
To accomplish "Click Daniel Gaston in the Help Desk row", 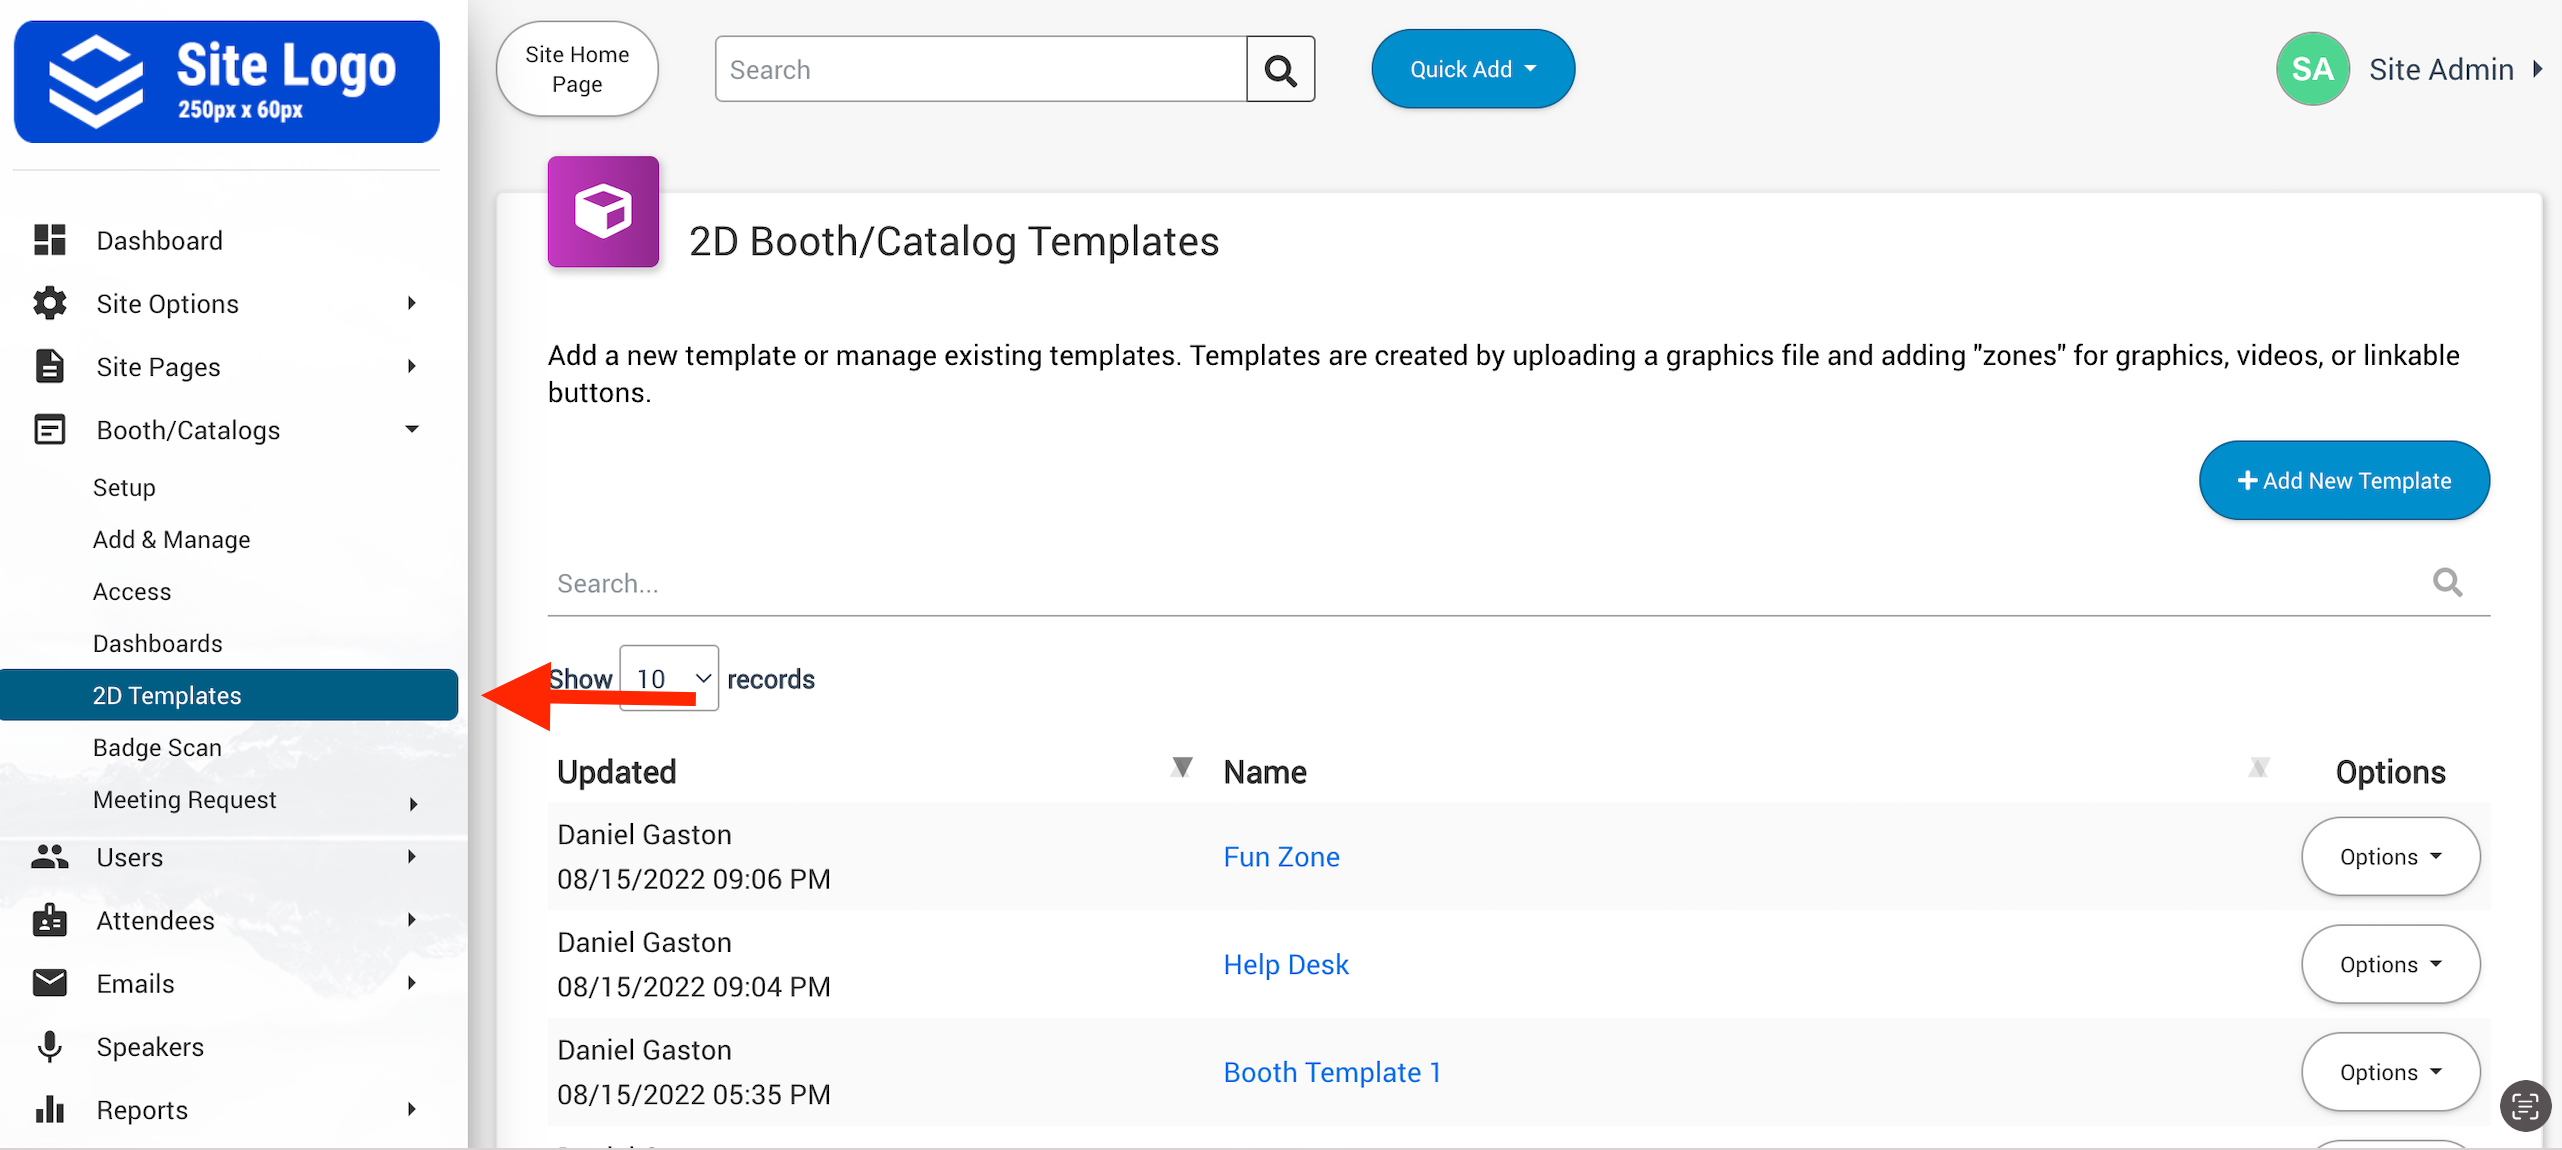I will 644,942.
